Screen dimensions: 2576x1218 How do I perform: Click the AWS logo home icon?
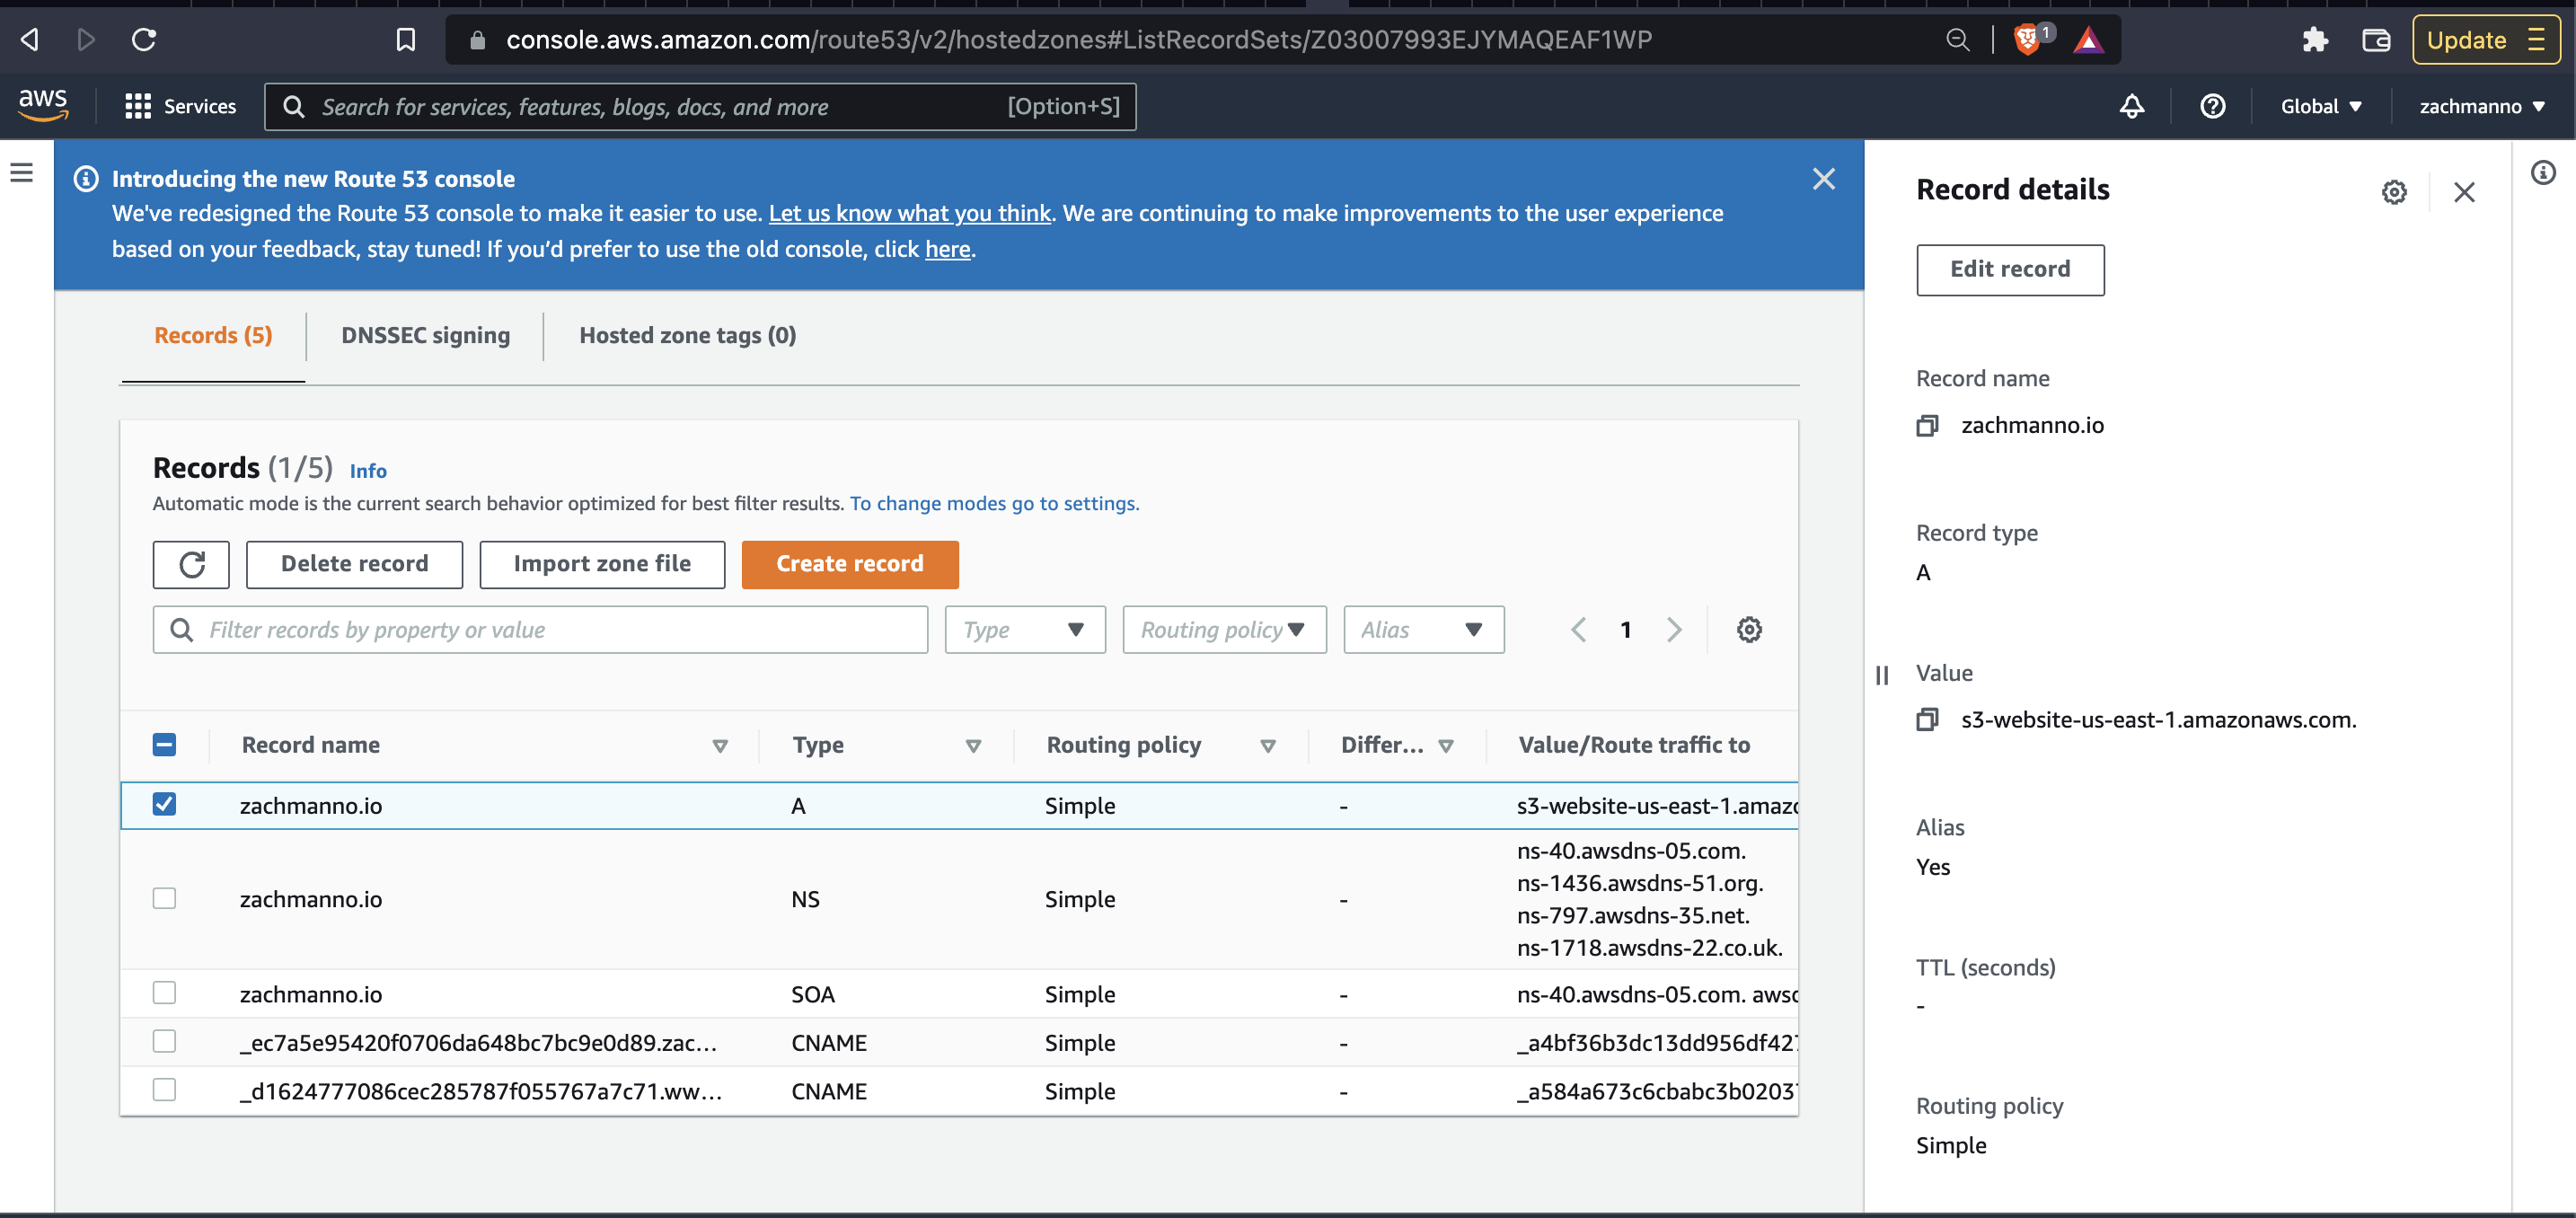coord(43,105)
